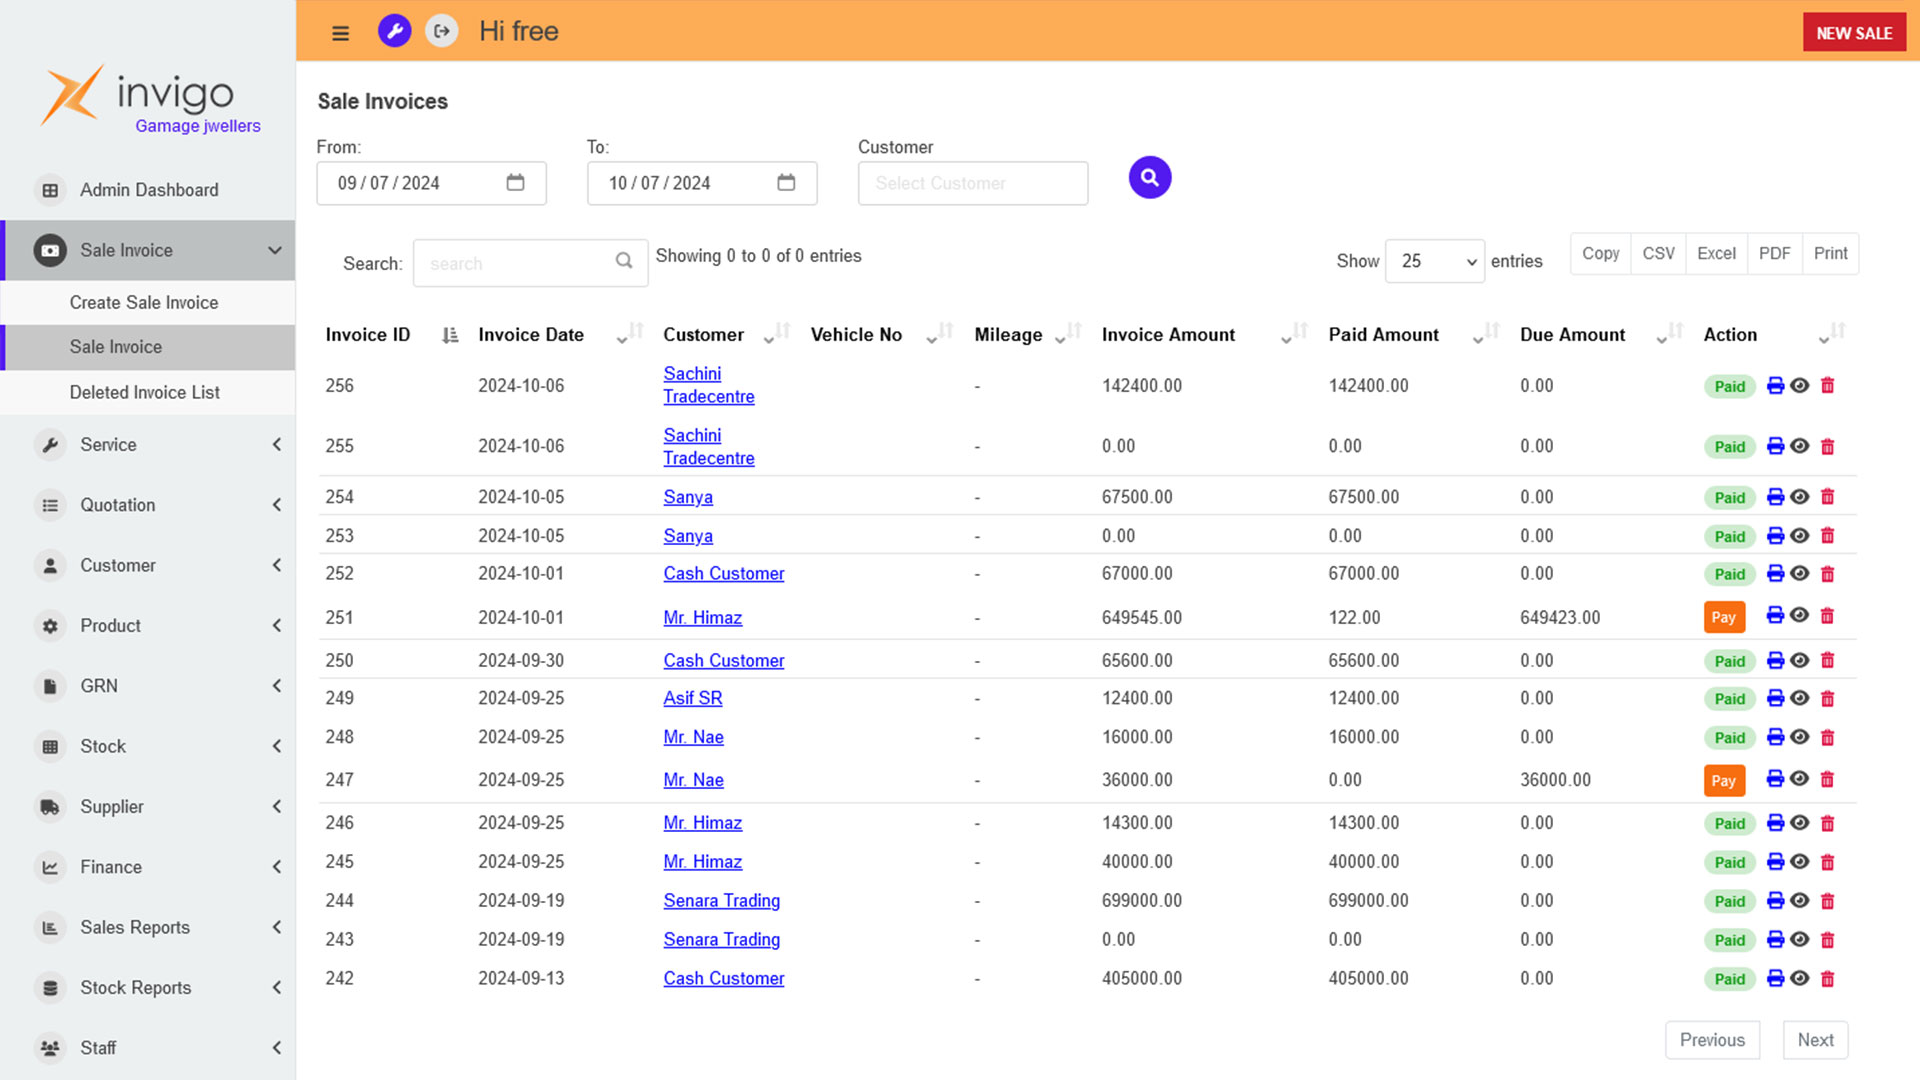Image resolution: width=1920 pixels, height=1080 pixels.
Task: Click the Admin Dashboard grid icon
Action: 50,190
